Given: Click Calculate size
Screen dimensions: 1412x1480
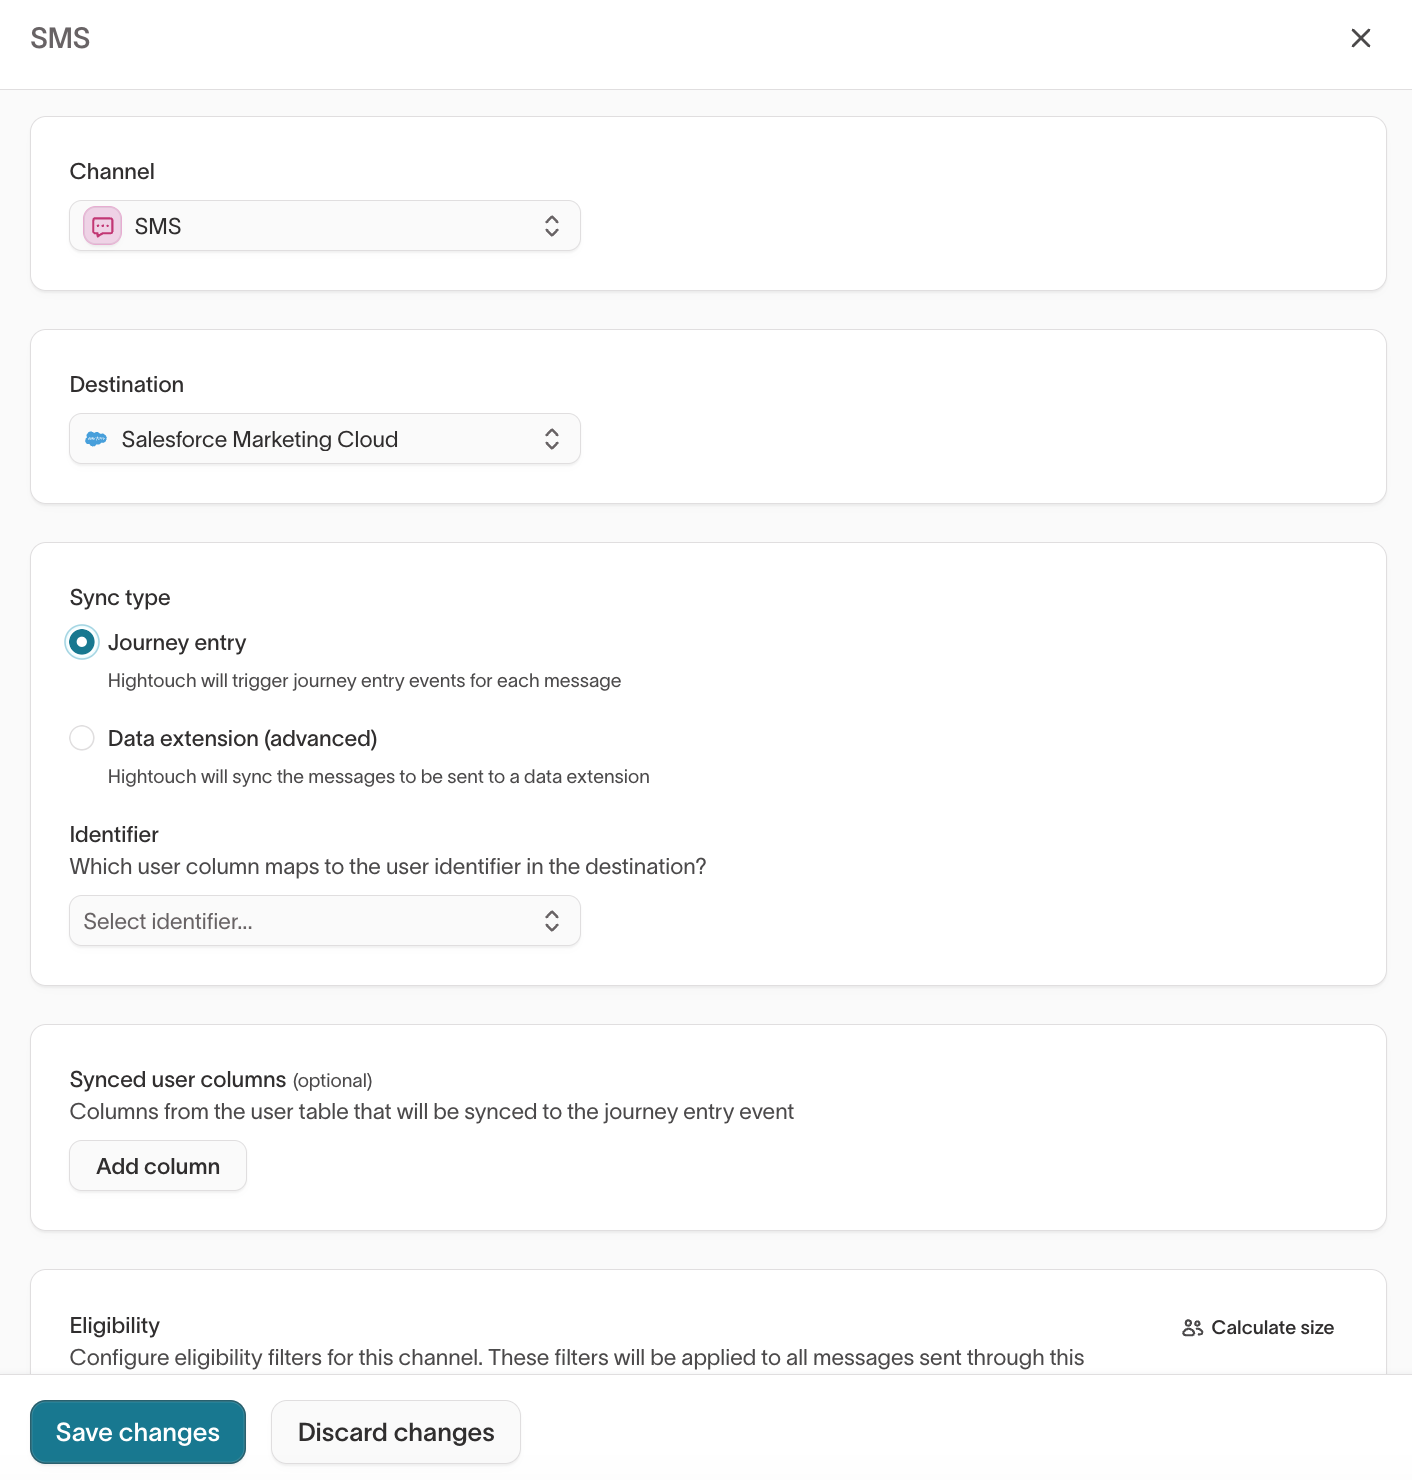Looking at the screenshot, I should pyautogui.click(x=1271, y=1327).
